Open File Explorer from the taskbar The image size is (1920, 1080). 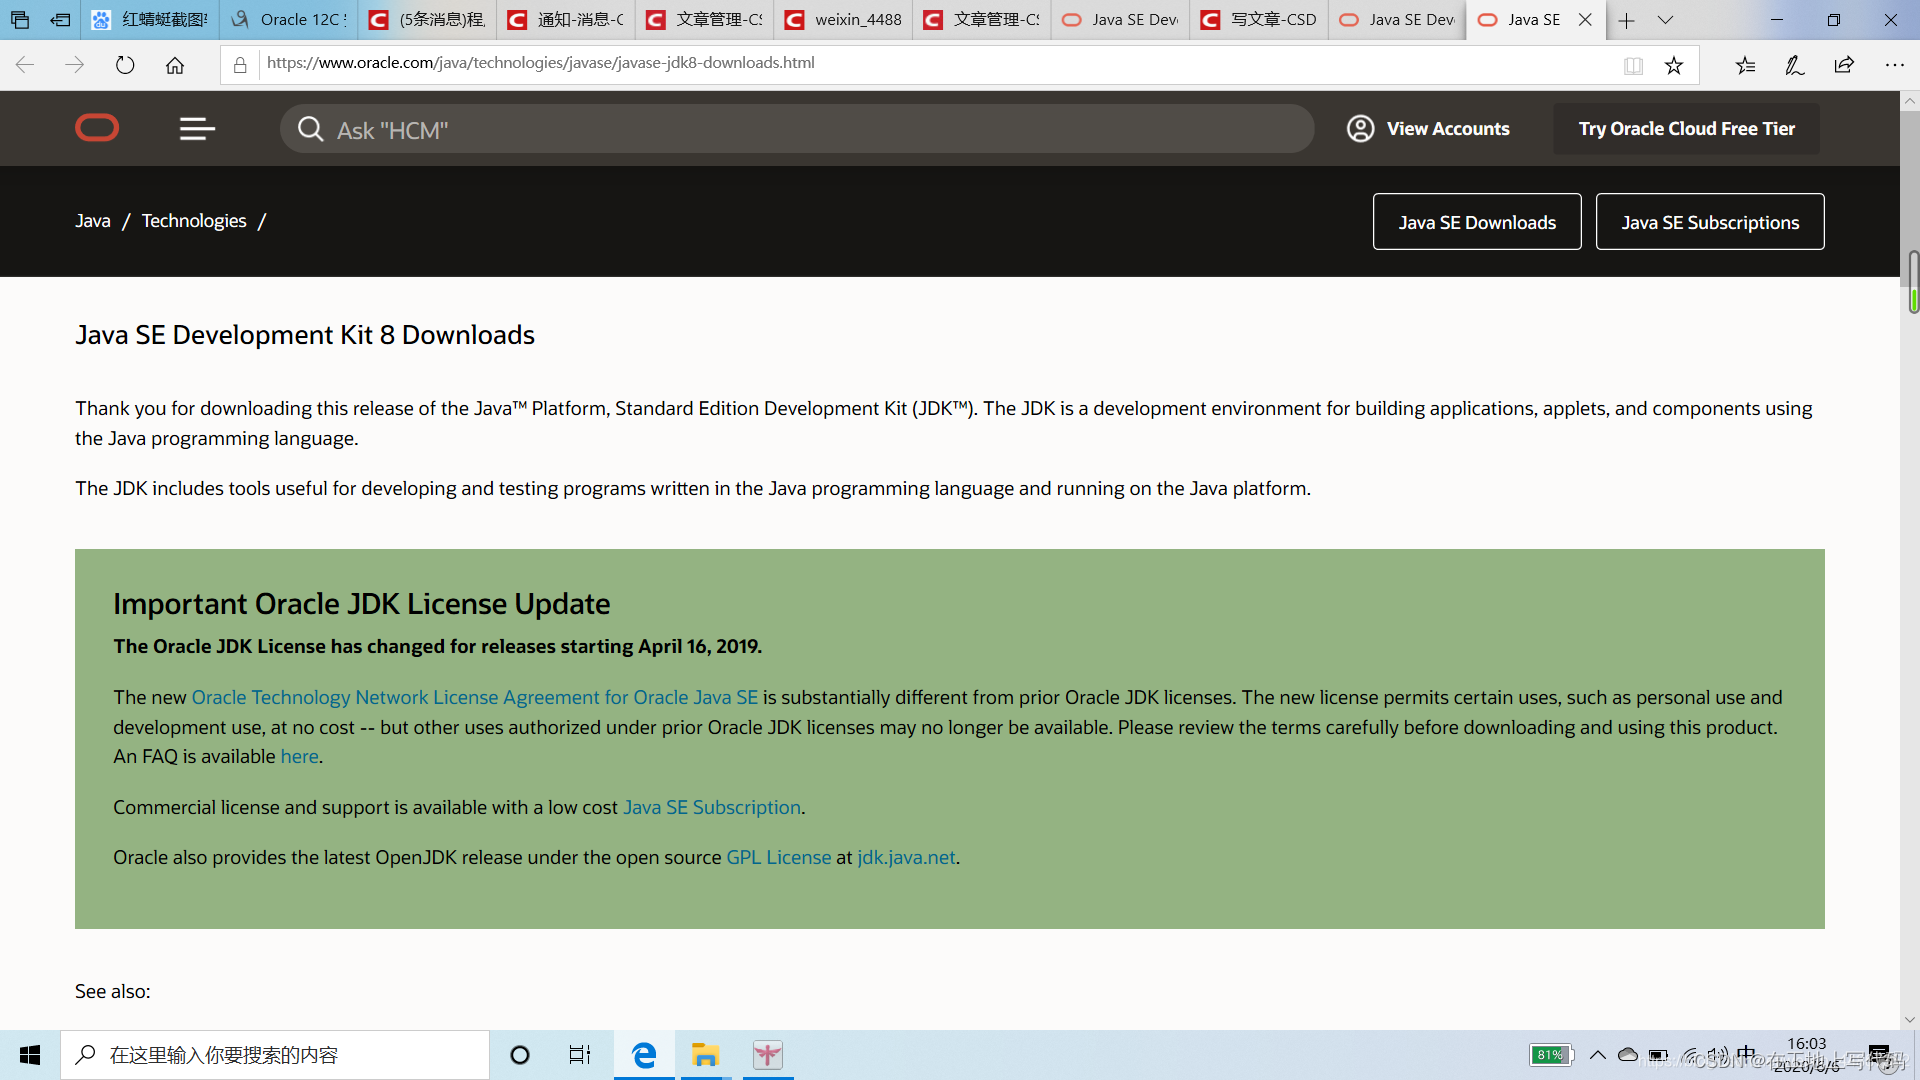706,1055
